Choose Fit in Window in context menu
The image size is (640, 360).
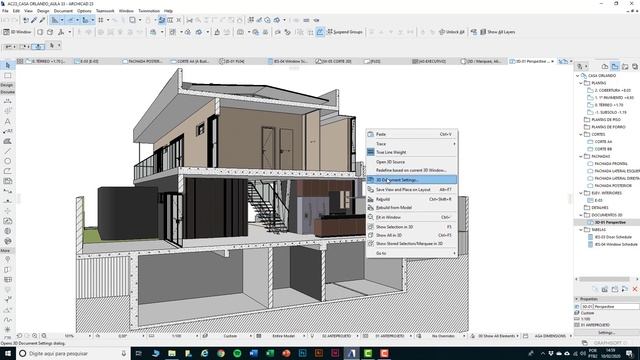pos(411,217)
